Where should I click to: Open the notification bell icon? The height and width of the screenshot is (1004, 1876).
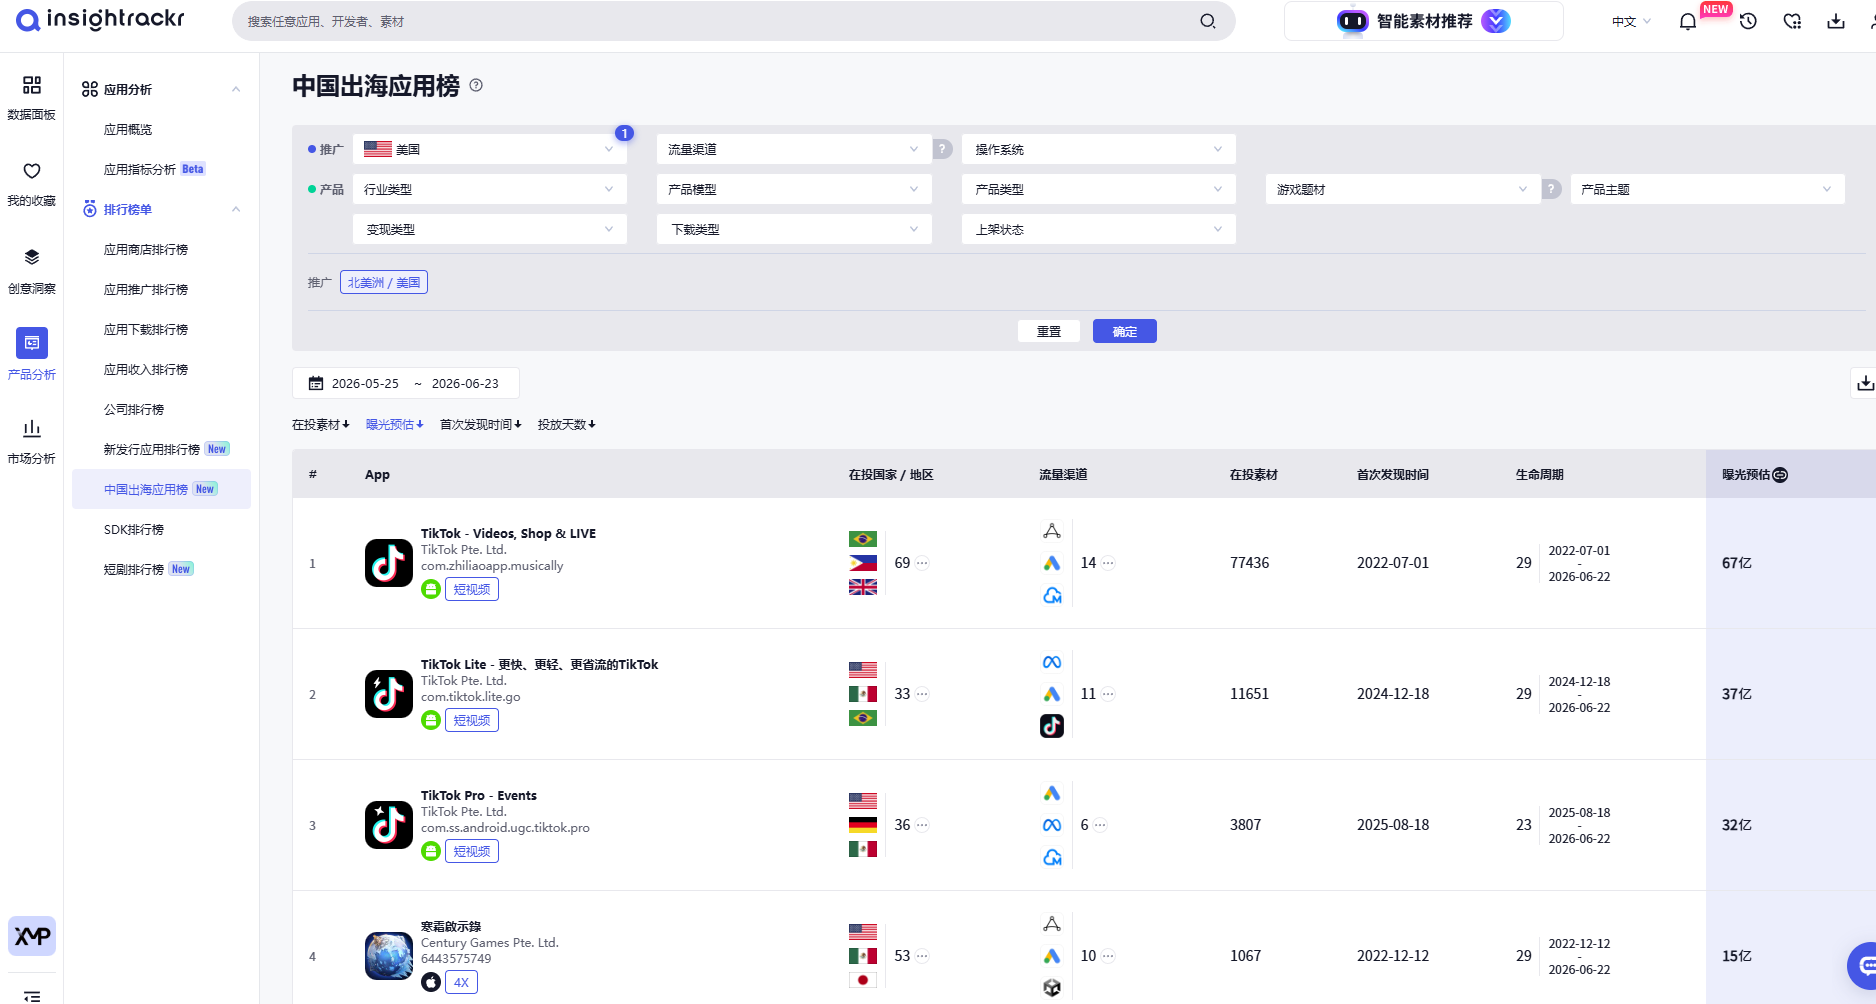tap(1688, 21)
